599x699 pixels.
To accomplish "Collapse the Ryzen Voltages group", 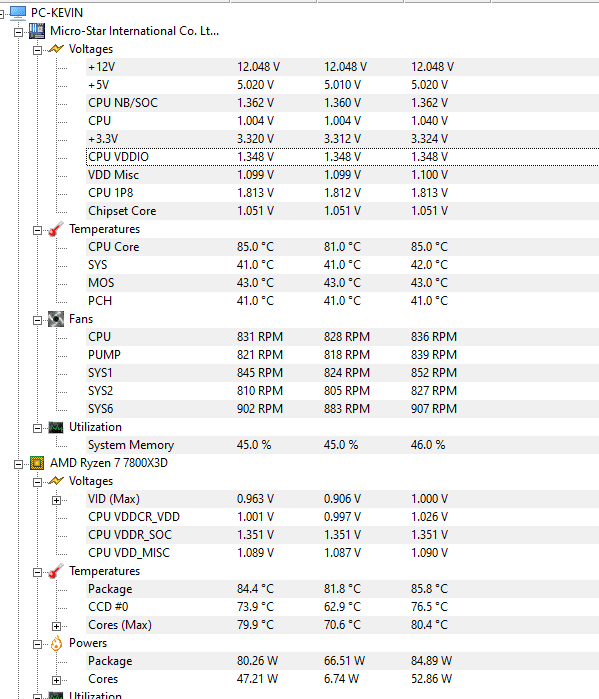I will pos(37,482).
